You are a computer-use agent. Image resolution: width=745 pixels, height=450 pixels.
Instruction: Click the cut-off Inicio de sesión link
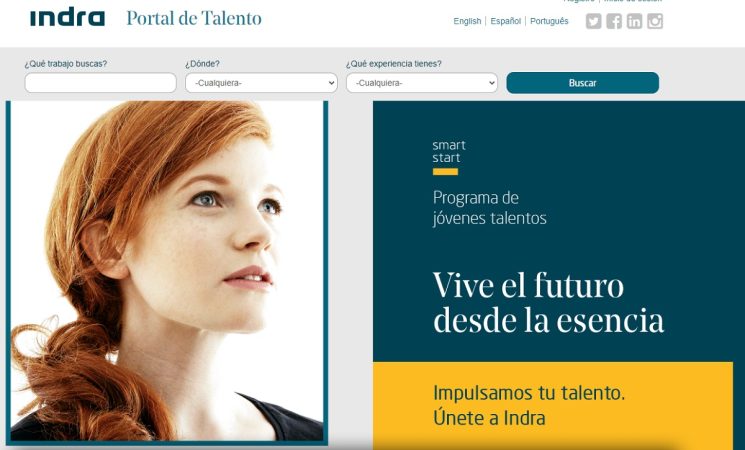pyautogui.click(x=632, y=1)
